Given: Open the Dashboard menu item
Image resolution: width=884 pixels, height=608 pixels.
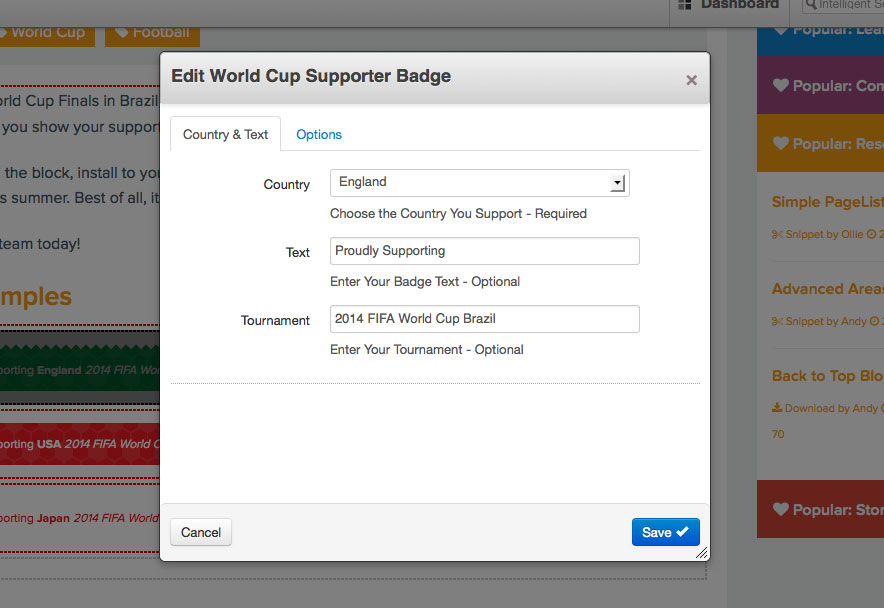Looking at the screenshot, I should point(728,5).
